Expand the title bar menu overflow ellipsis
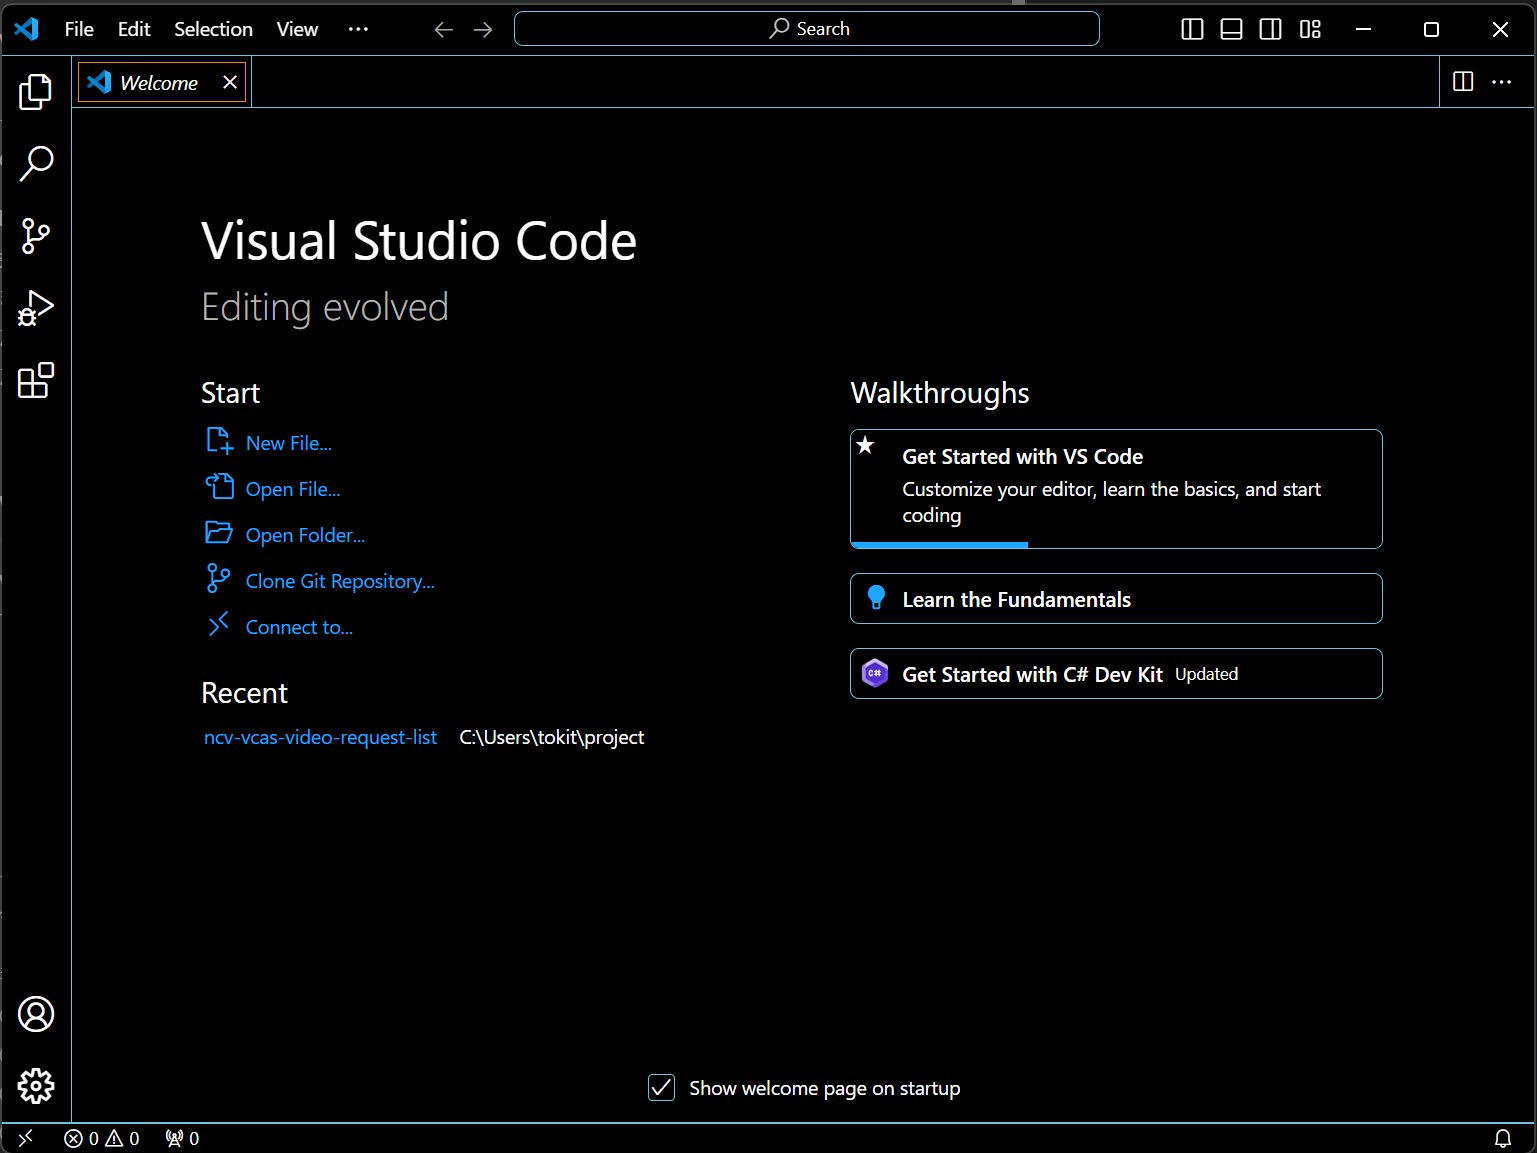 point(358,29)
